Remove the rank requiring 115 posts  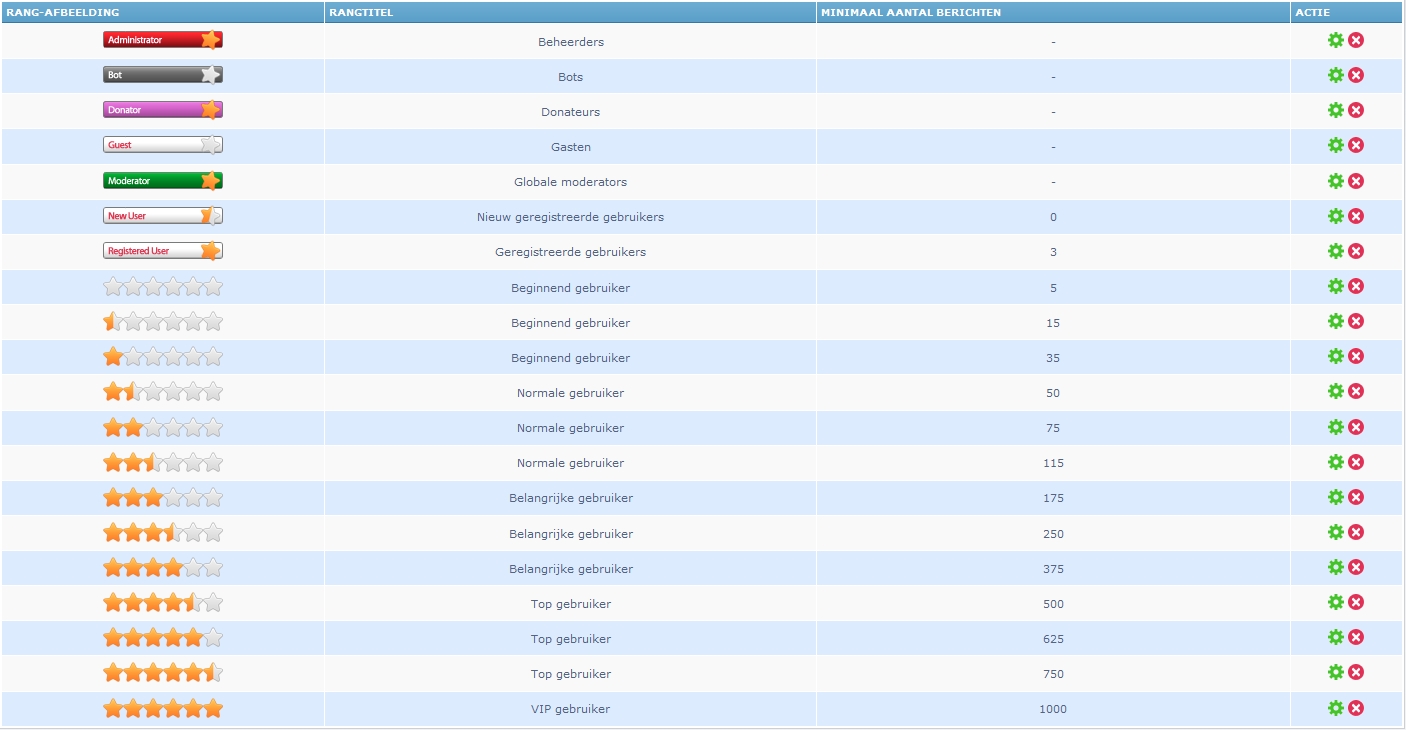[x=1356, y=462]
